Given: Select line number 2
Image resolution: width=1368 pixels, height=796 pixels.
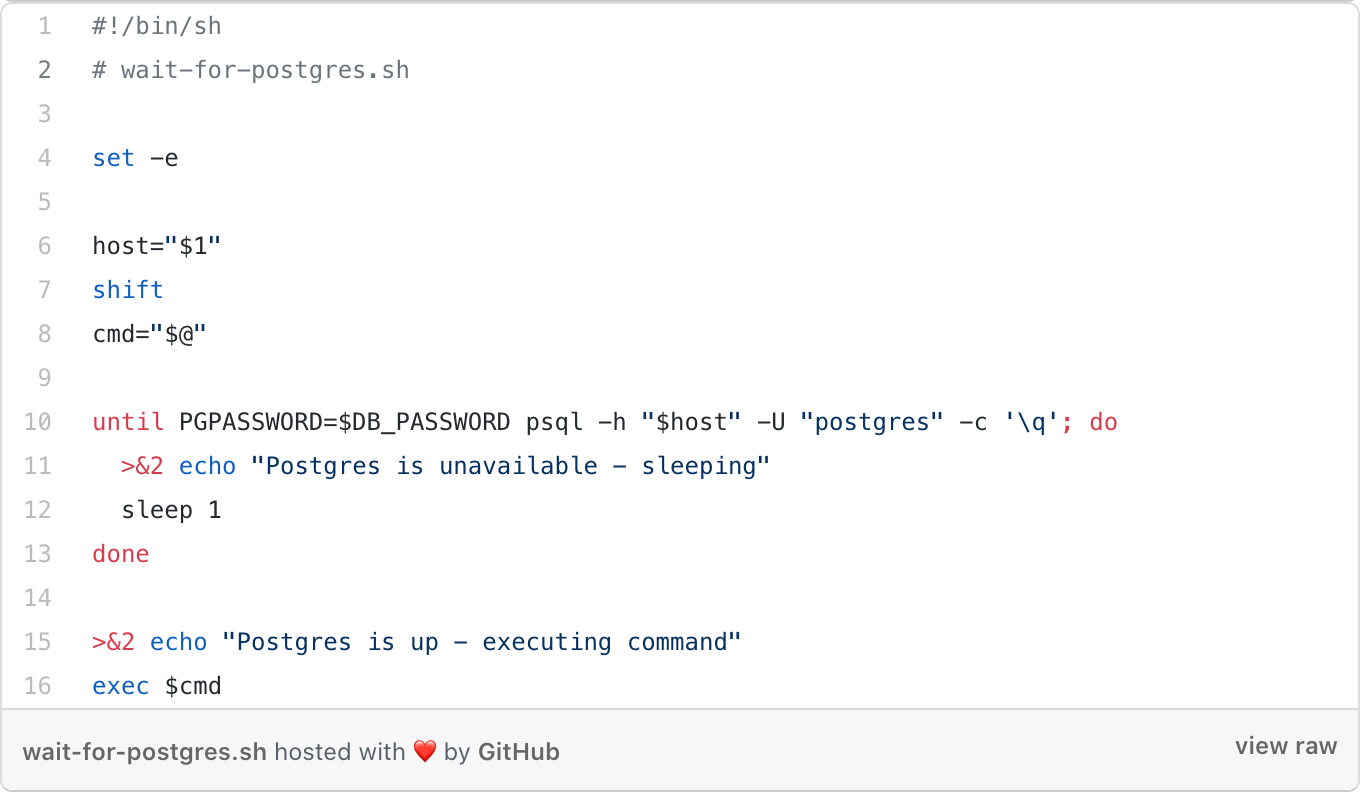Looking at the screenshot, I should pyautogui.click(x=44, y=71).
